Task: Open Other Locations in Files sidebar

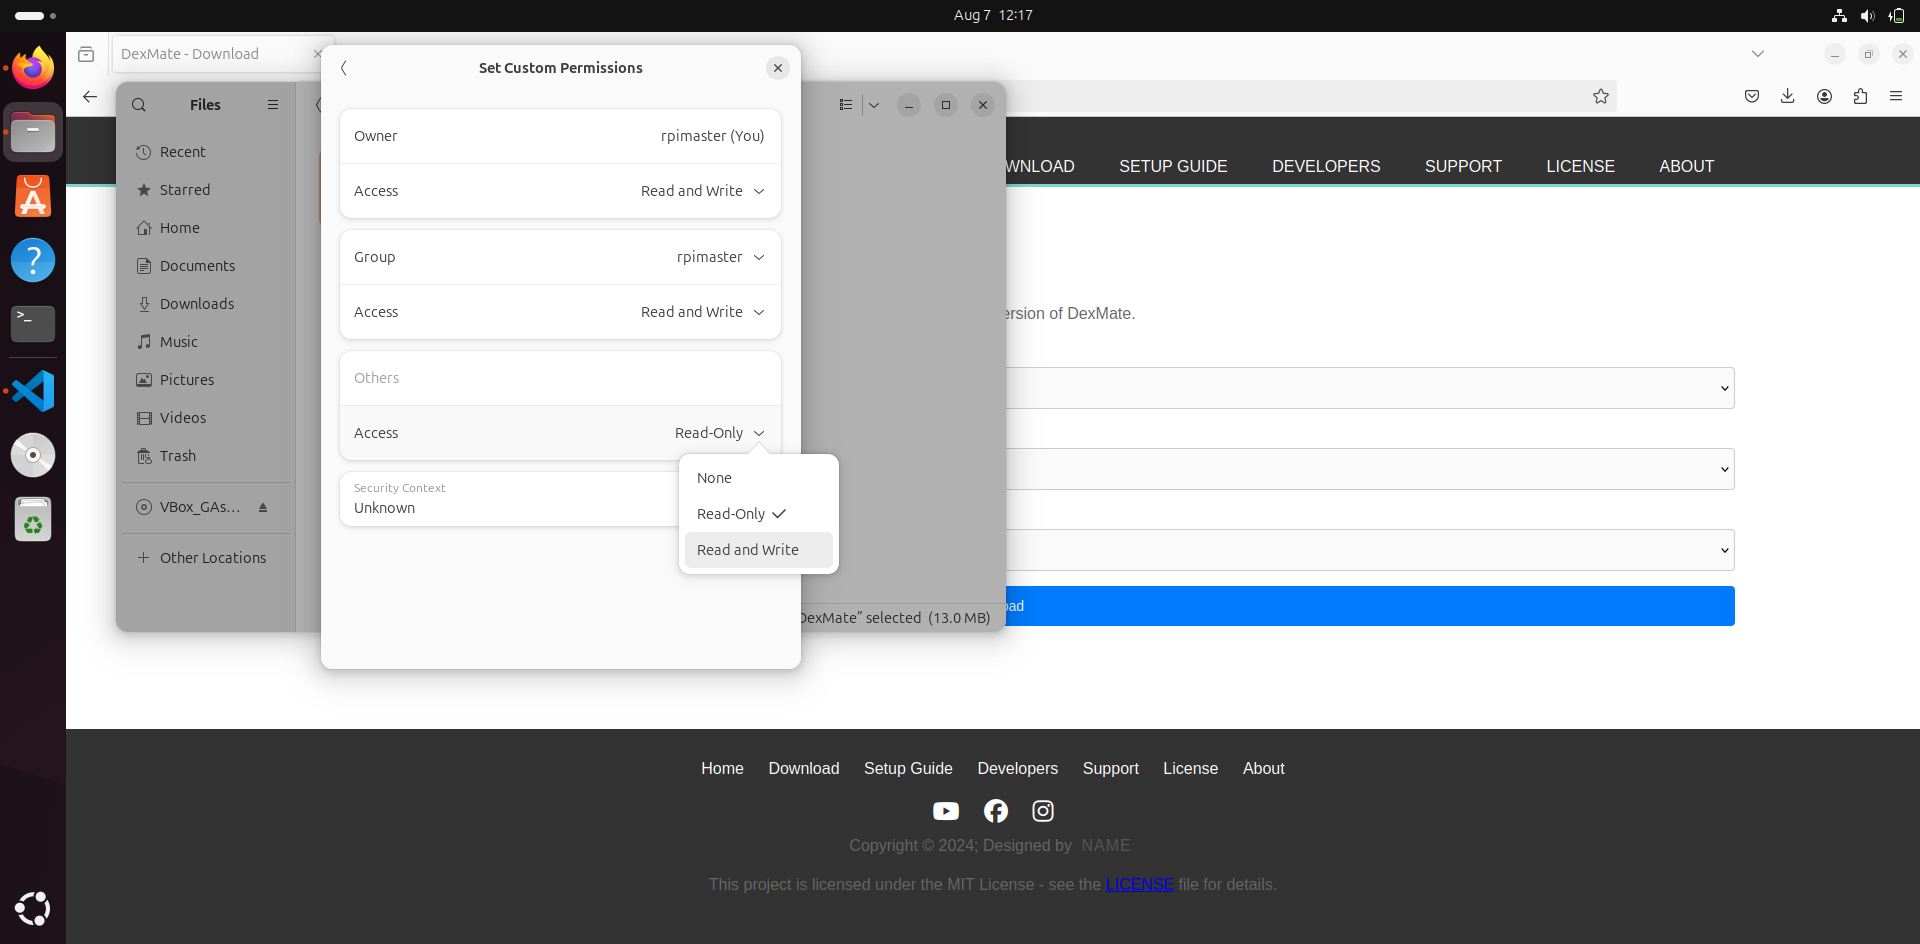Action: pyautogui.click(x=206, y=558)
